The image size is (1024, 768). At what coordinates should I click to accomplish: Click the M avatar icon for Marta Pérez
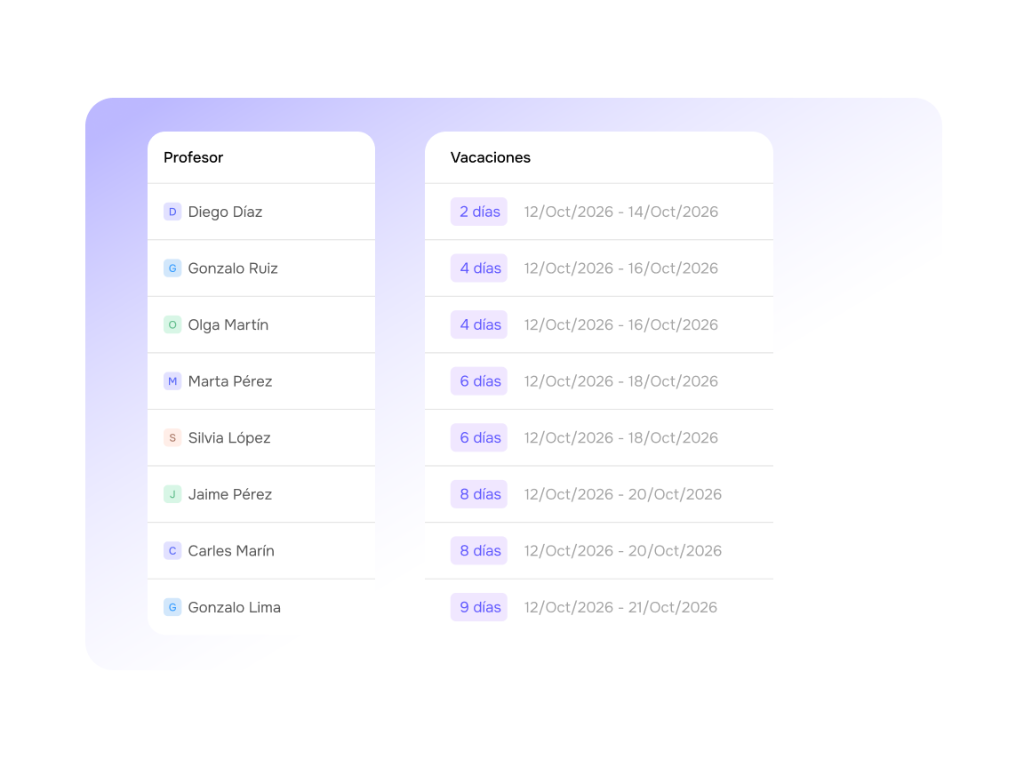point(172,381)
